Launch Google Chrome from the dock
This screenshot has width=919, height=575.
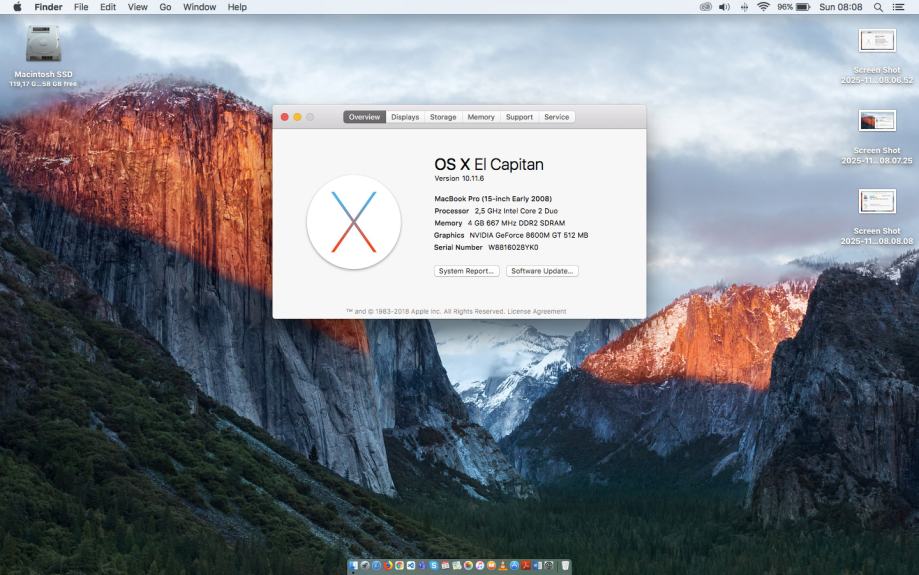(x=399, y=566)
